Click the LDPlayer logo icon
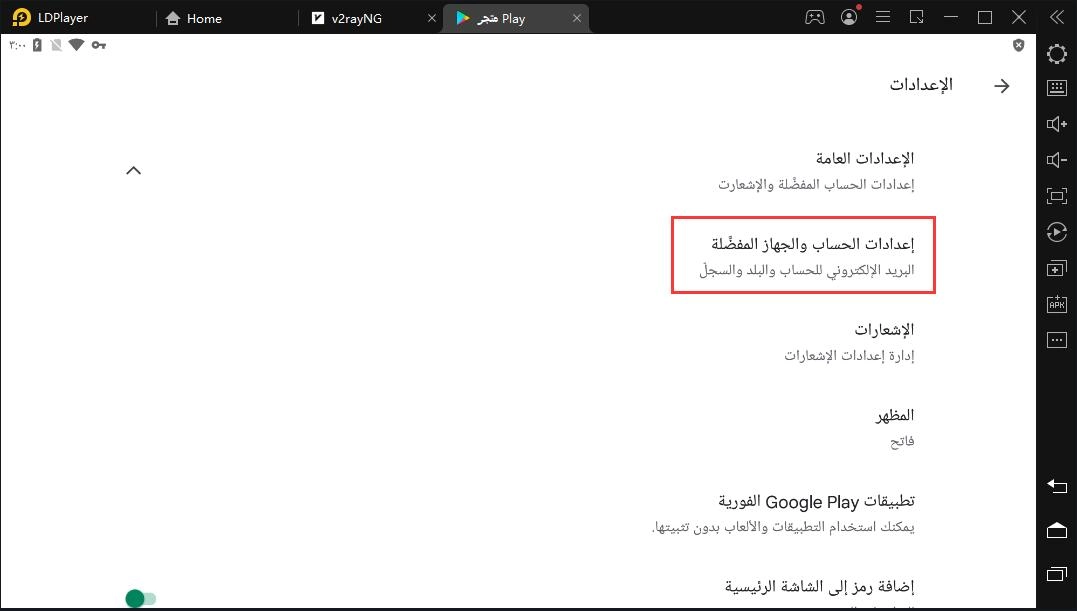This screenshot has width=1077, height=611. pos(21,17)
